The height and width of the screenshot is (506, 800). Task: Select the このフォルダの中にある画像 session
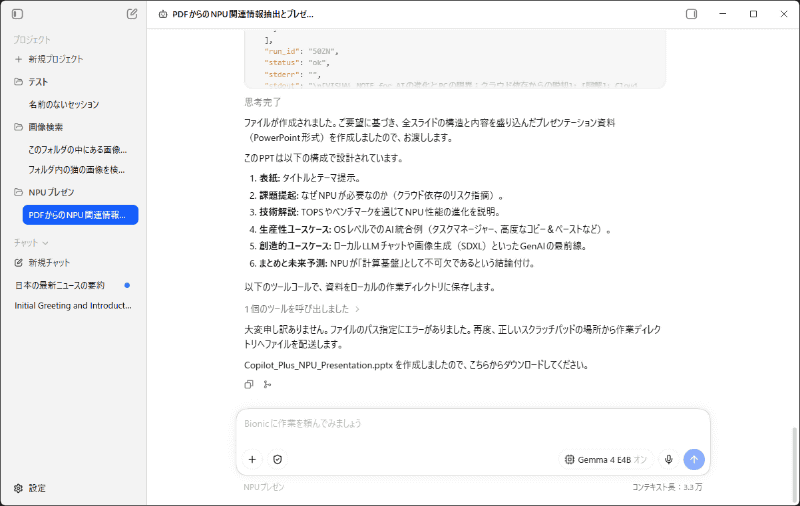(x=80, y=149)
